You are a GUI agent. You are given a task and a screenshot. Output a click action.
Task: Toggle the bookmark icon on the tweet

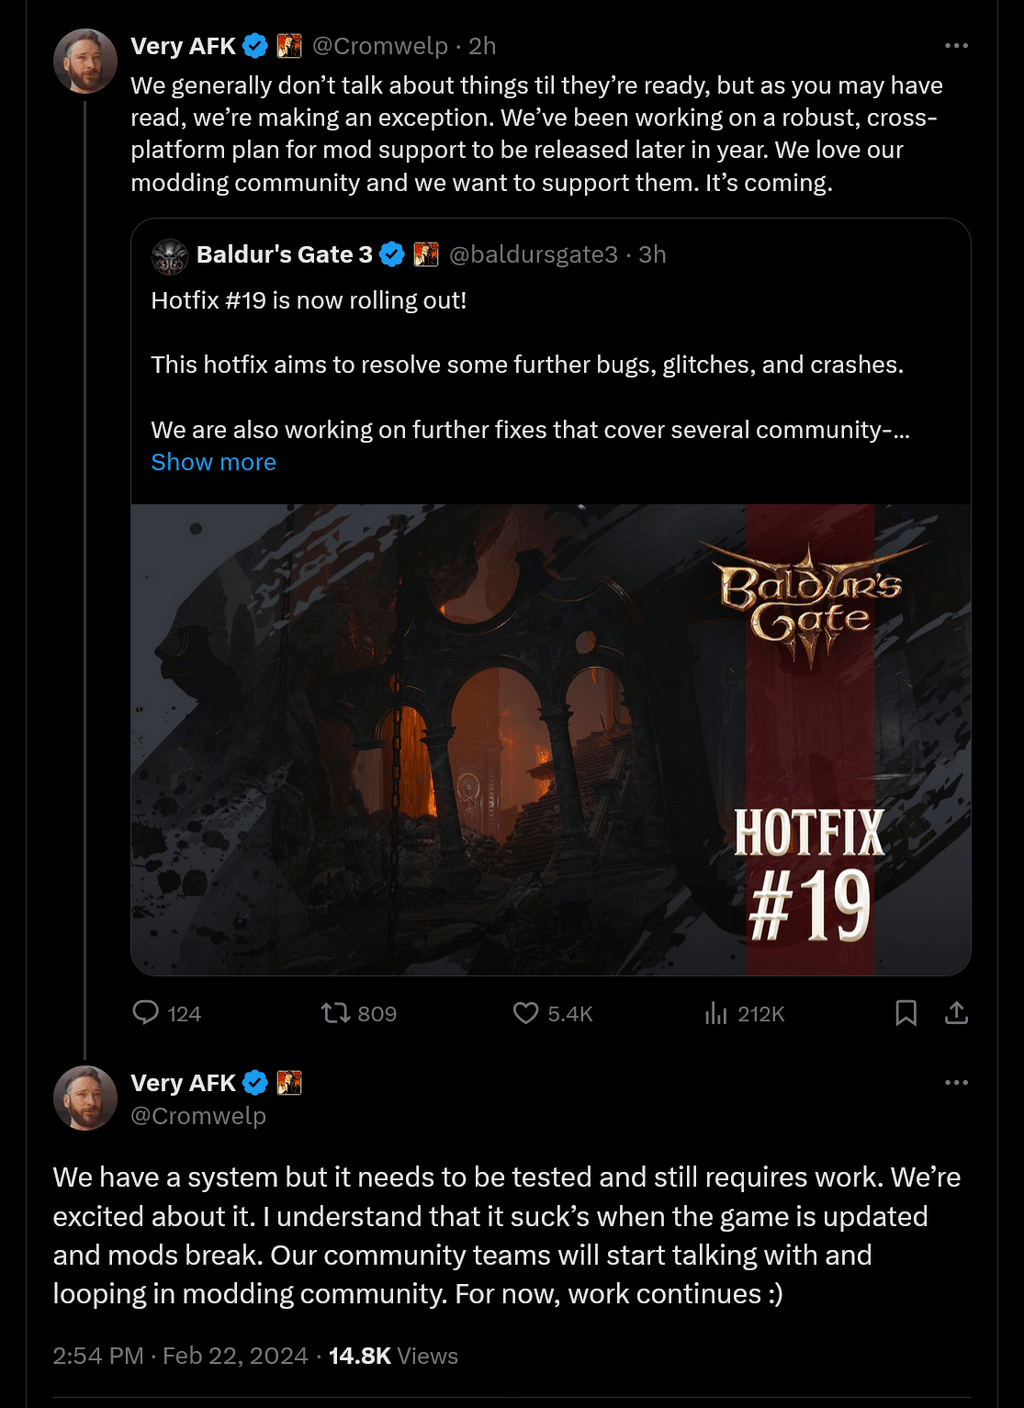click(907, 1013)
